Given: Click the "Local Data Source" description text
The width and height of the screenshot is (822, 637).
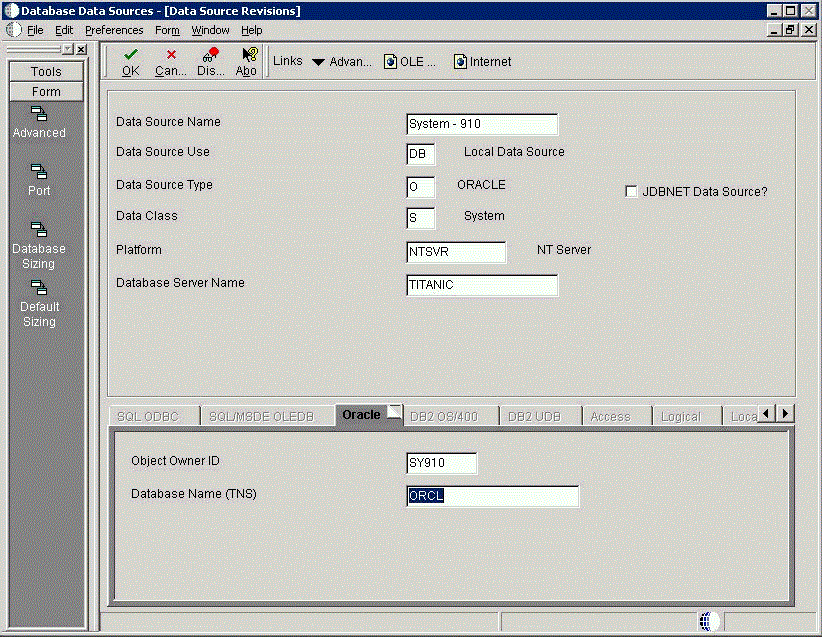Looking at the screenshot, I should [514, 152].
